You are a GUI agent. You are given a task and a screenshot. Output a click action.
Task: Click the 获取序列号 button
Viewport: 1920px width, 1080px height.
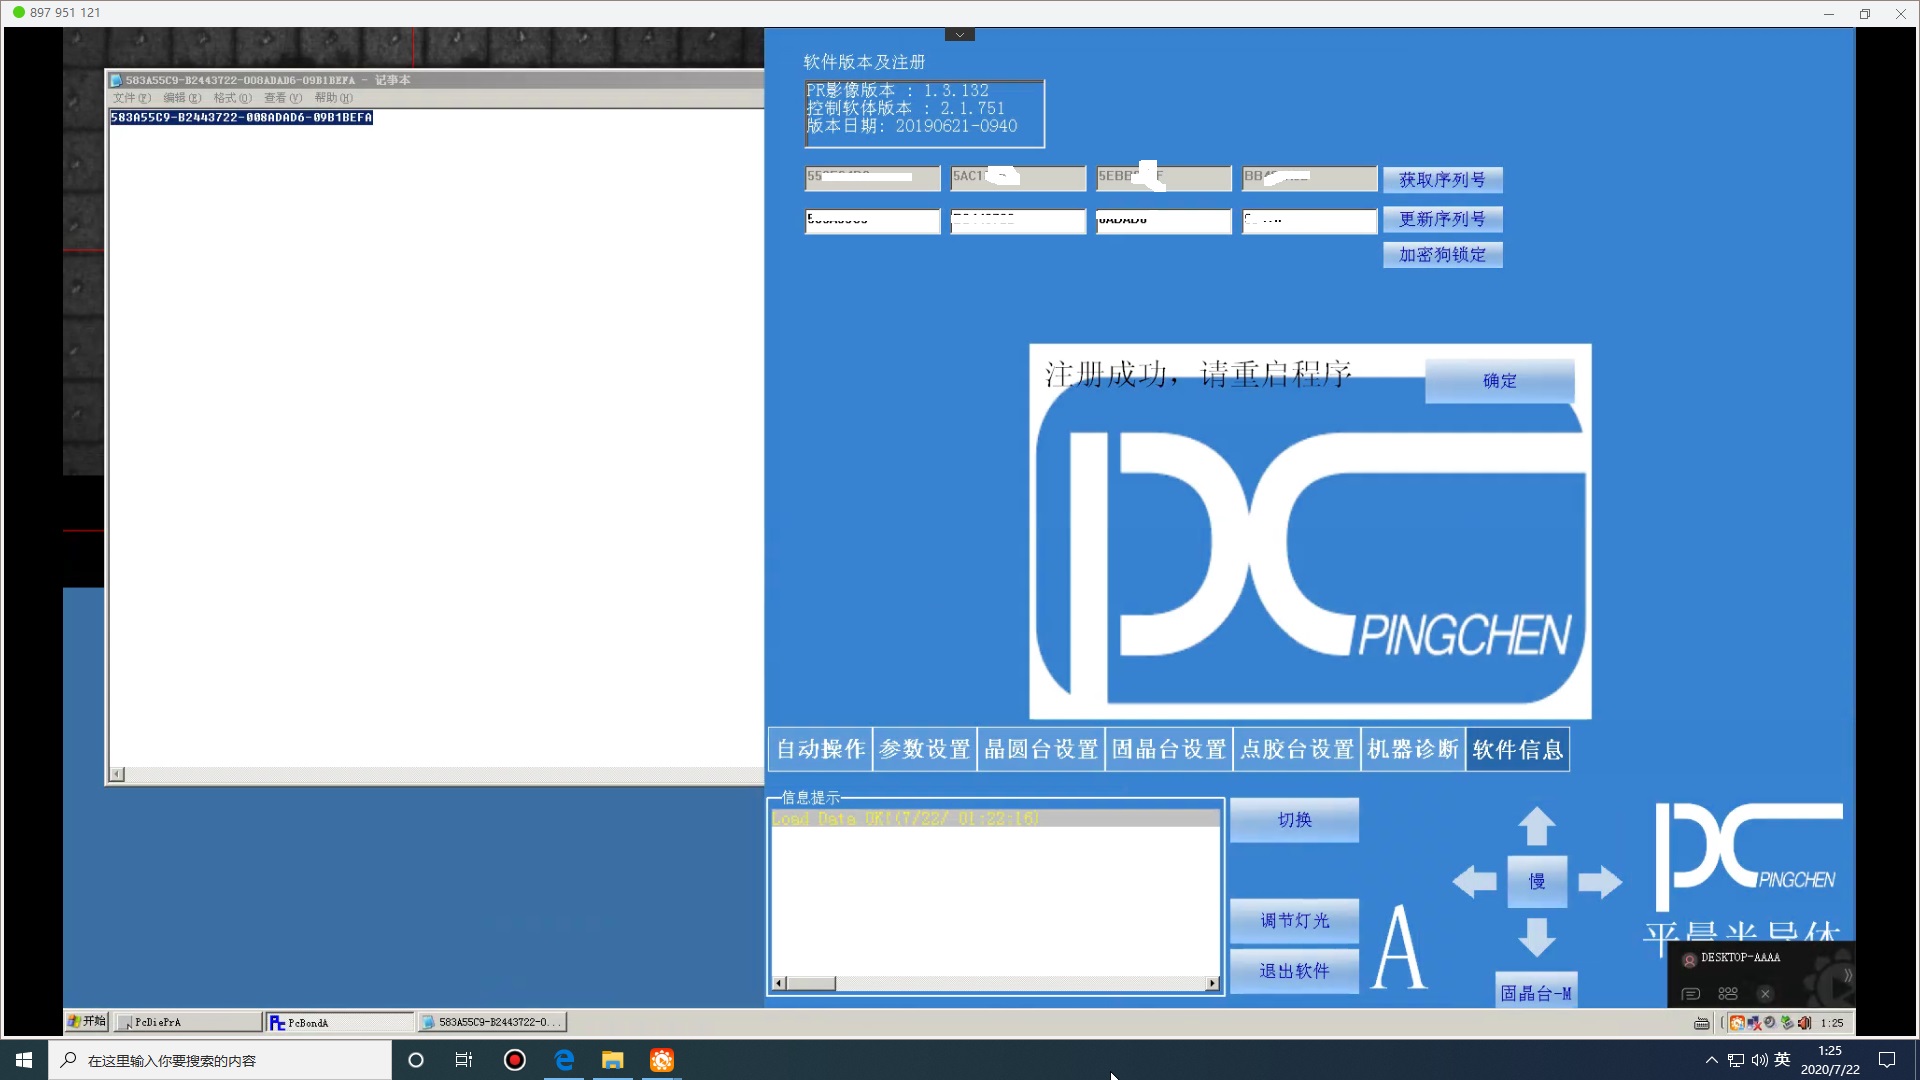point(1442,180)
